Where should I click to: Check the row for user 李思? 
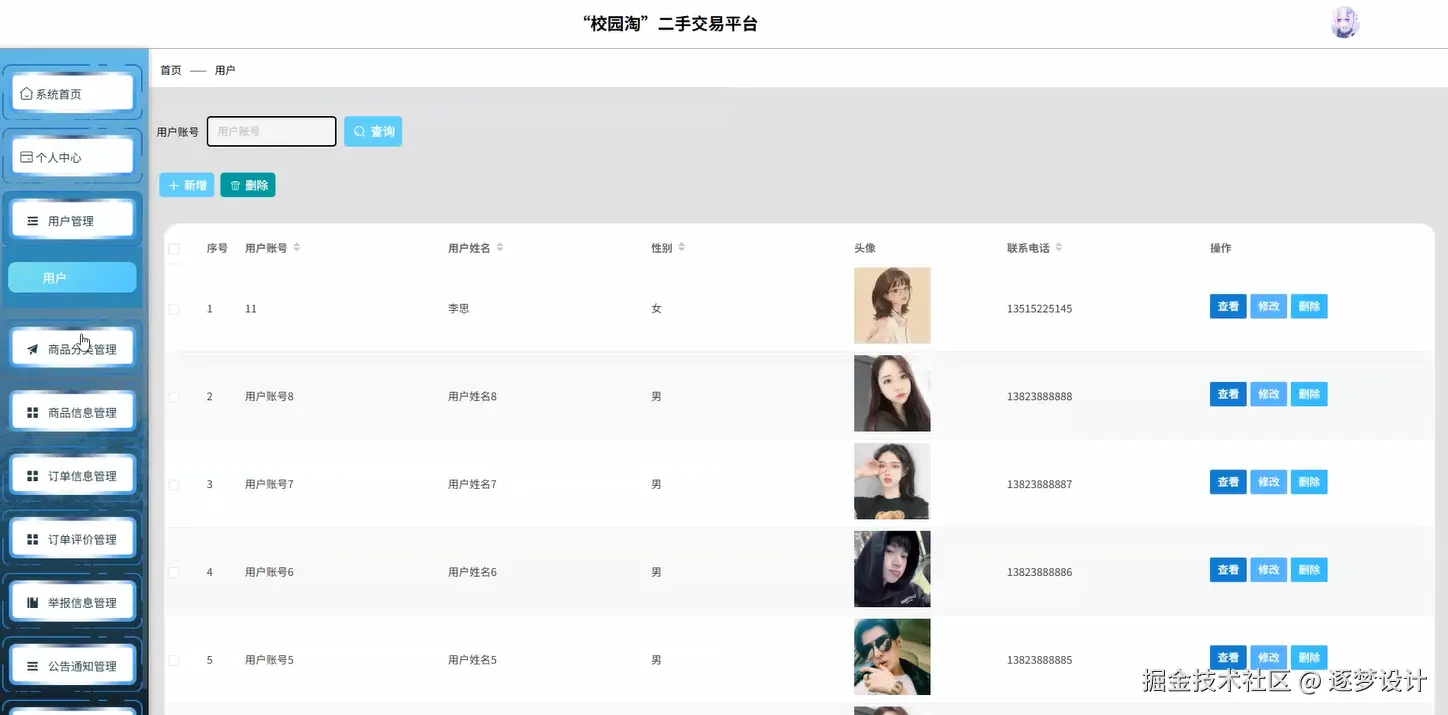click(x=174, y=309)
